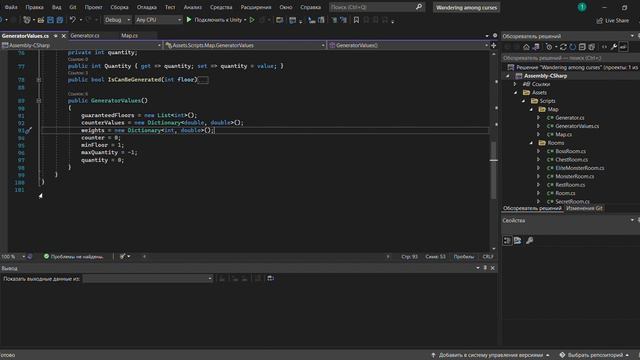Open Assets.Scripts.Map.GeneratorValues type dropdown

[245, 45]
